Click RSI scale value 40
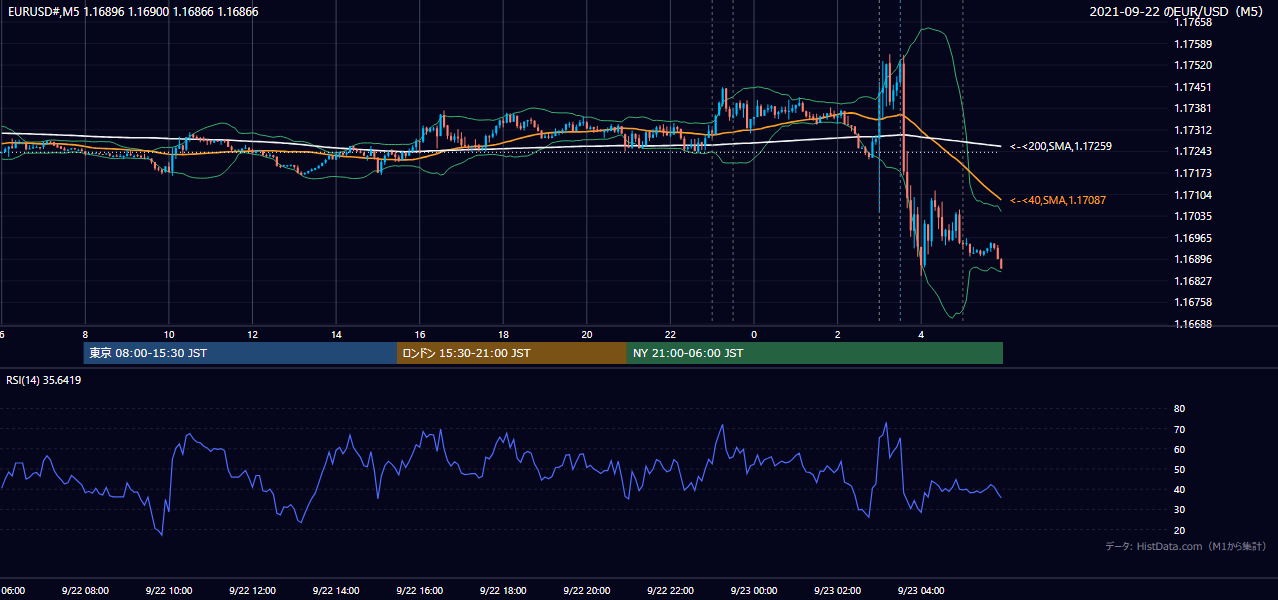The height and width of the screenshot is (600, 1278). (1179, 489)
